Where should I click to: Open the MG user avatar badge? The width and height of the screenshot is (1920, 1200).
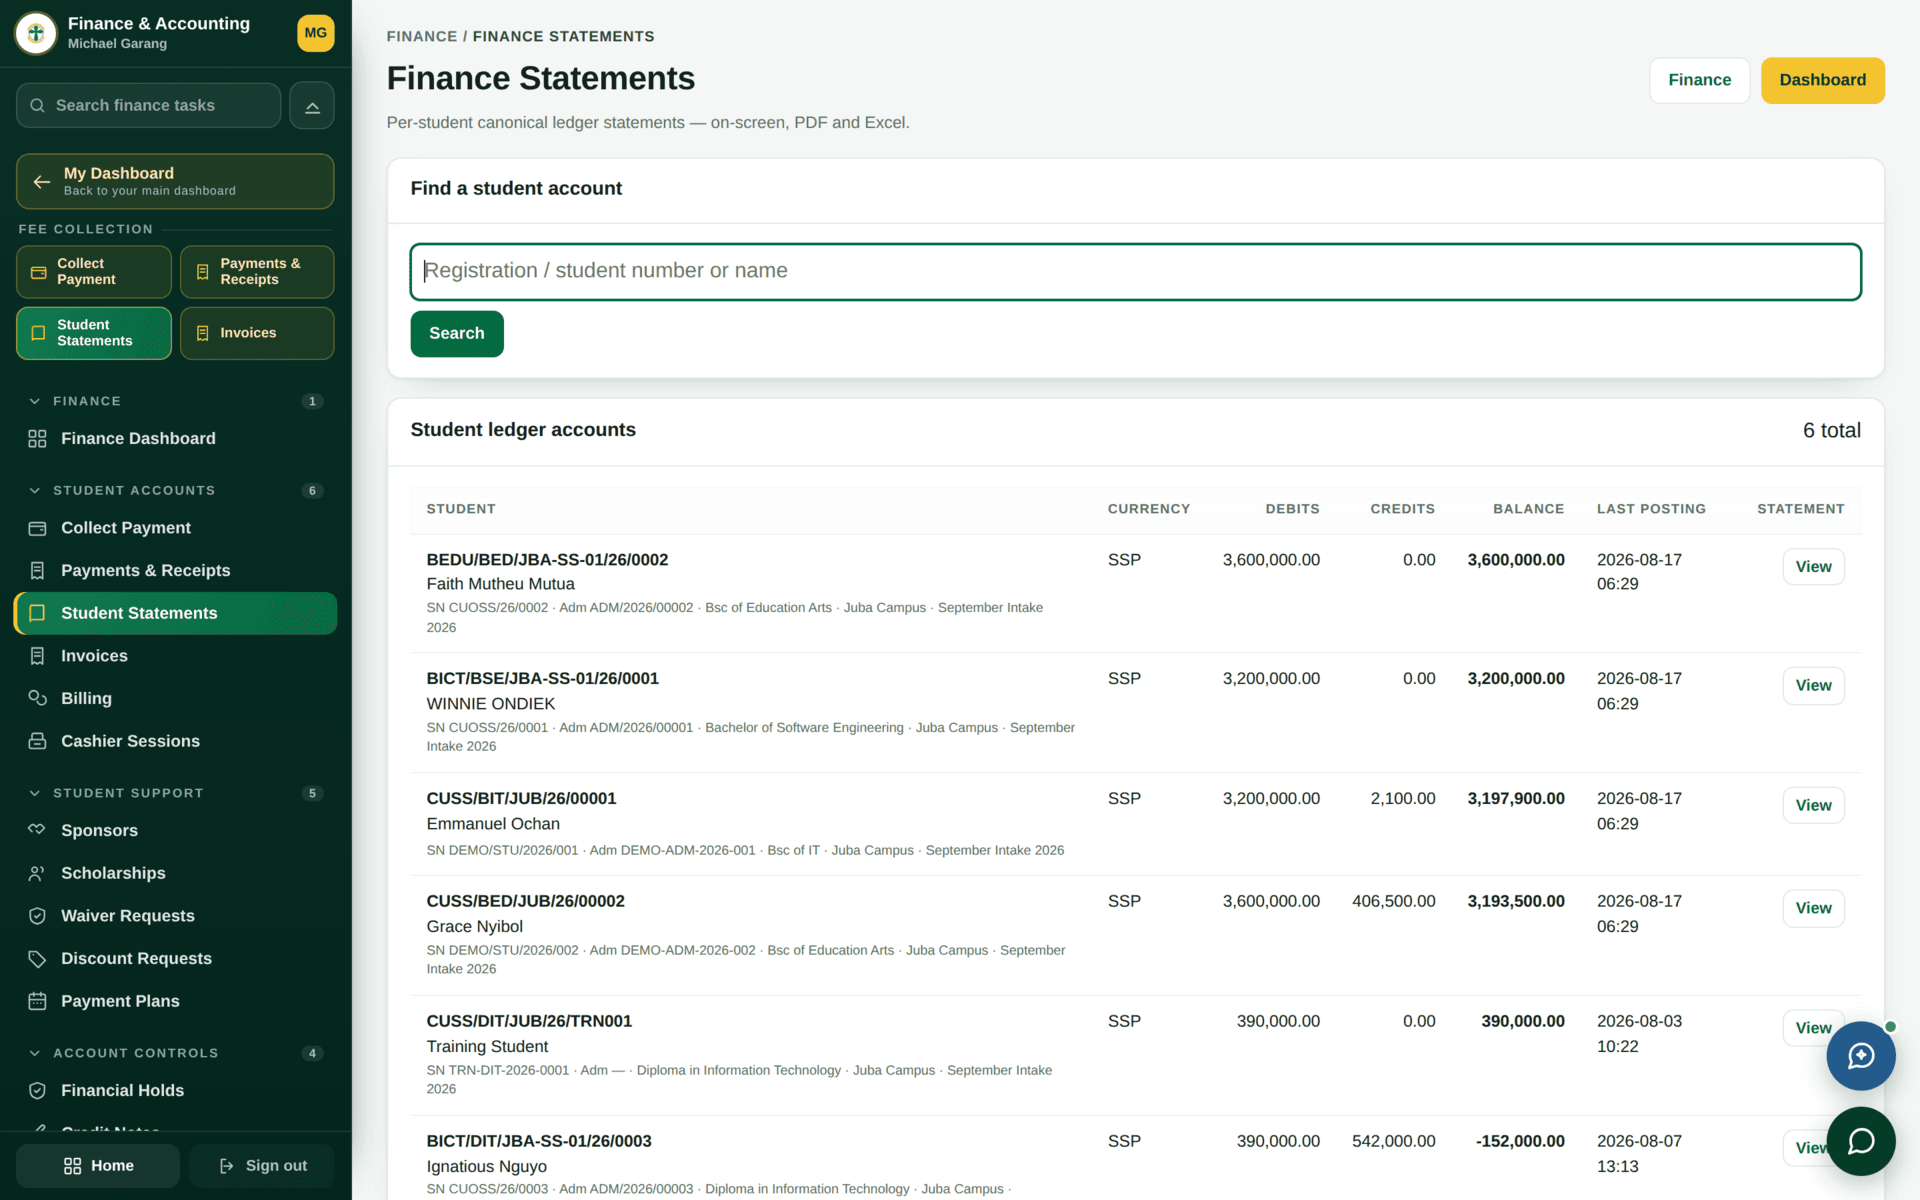(x=316, y=33)
